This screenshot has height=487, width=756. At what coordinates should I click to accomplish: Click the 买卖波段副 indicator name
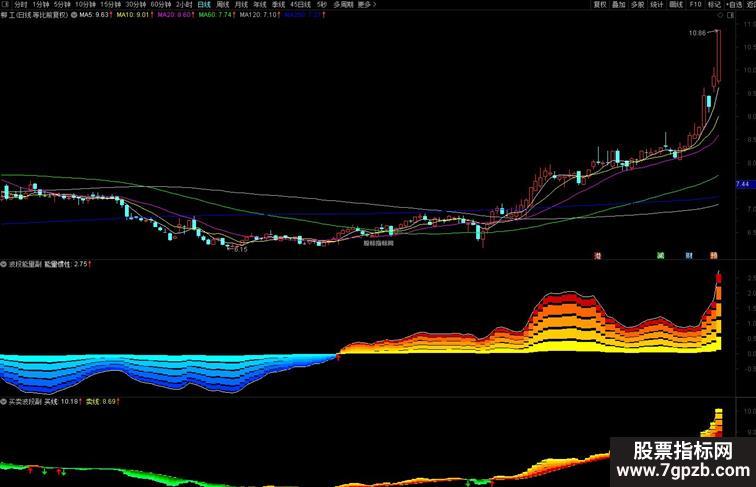25,401
